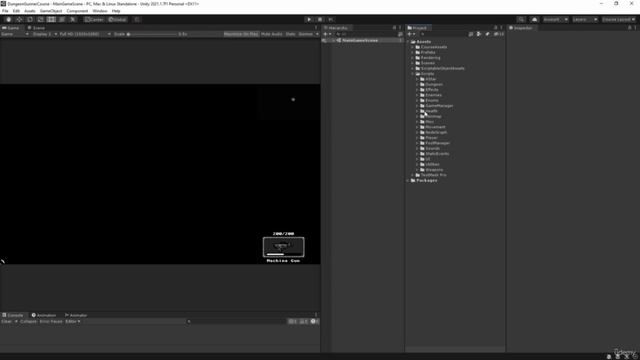This screenshot has width=640, height=360.
Task: Open the custom editor tools icon
Action: pos(73,20)
